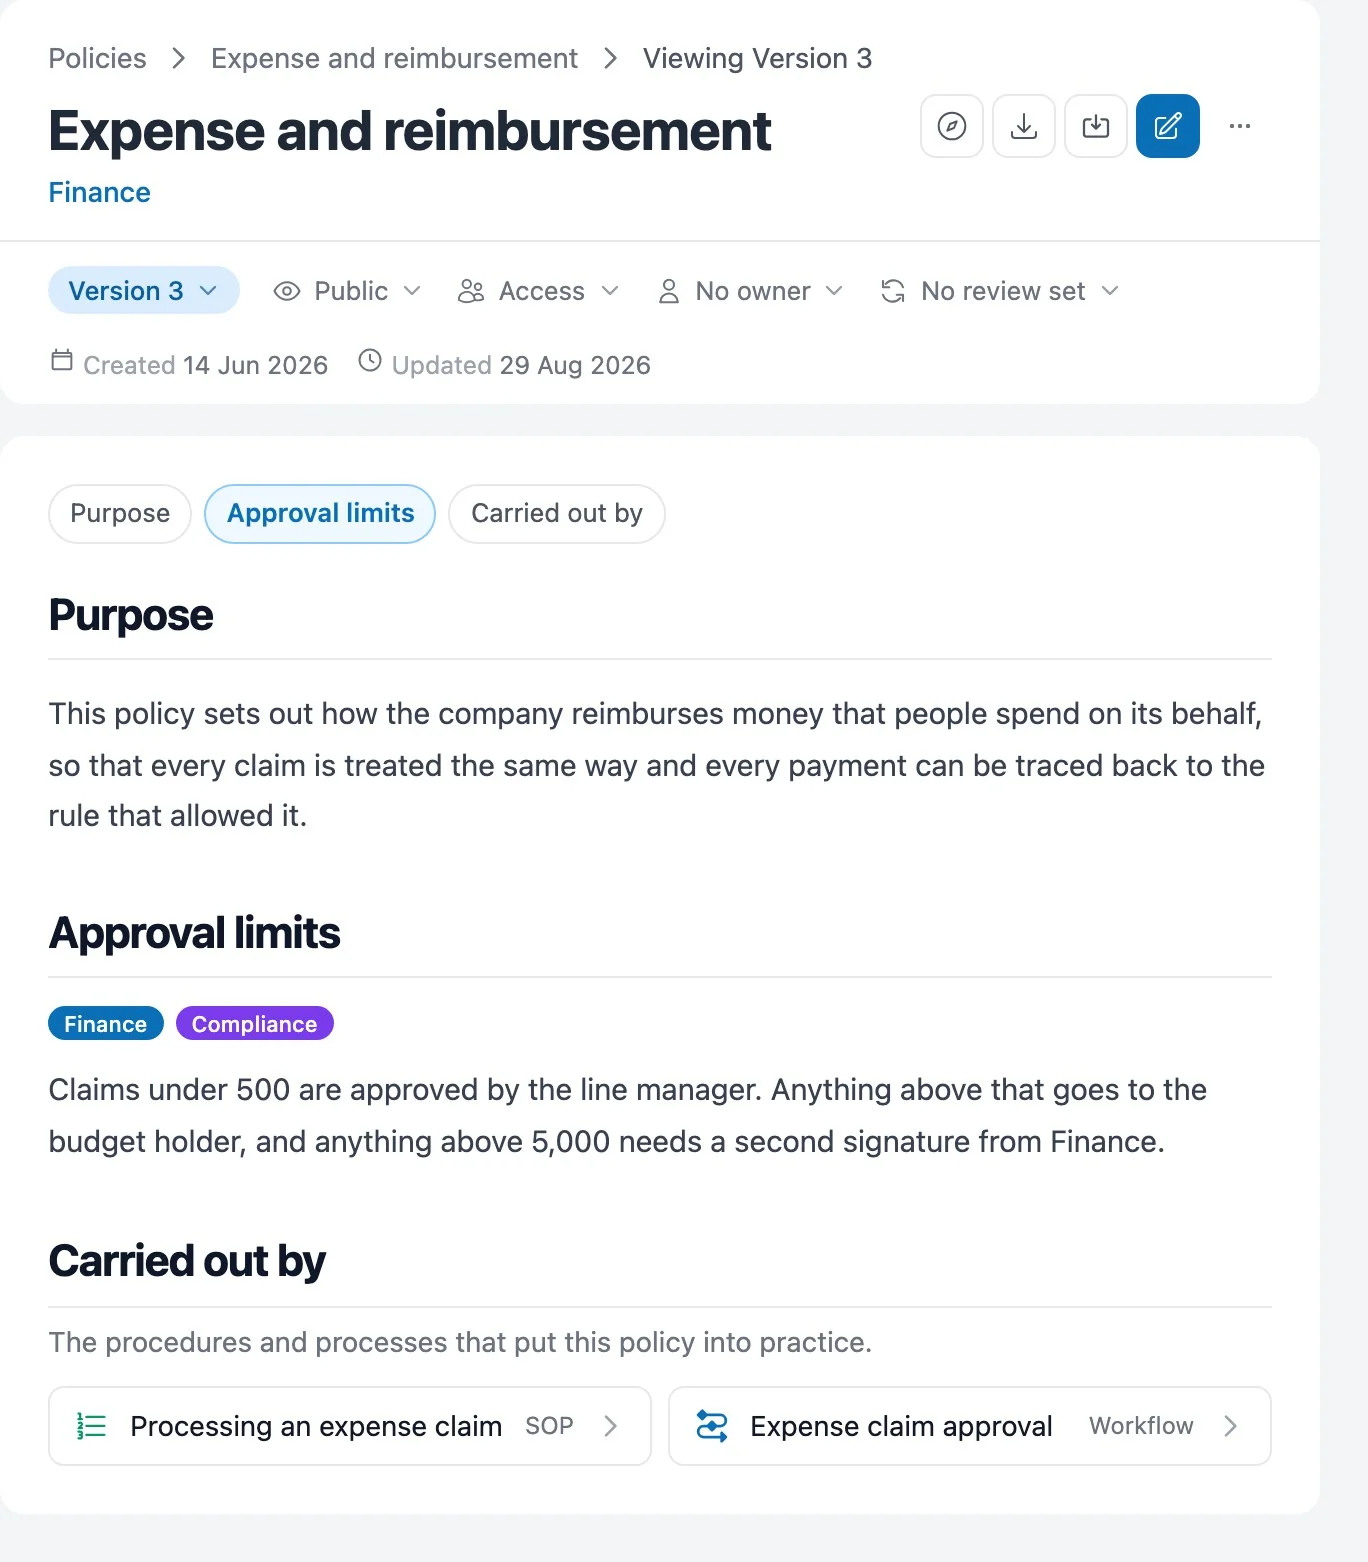Open the three-dot more options menu

coord(1239,126)
